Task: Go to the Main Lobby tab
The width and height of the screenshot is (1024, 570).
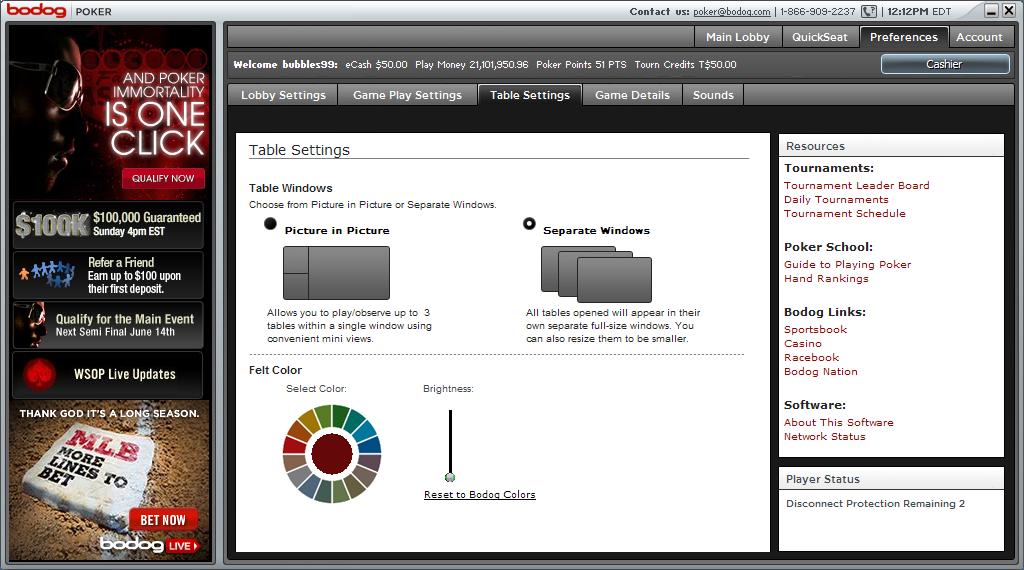Action: 737,37
